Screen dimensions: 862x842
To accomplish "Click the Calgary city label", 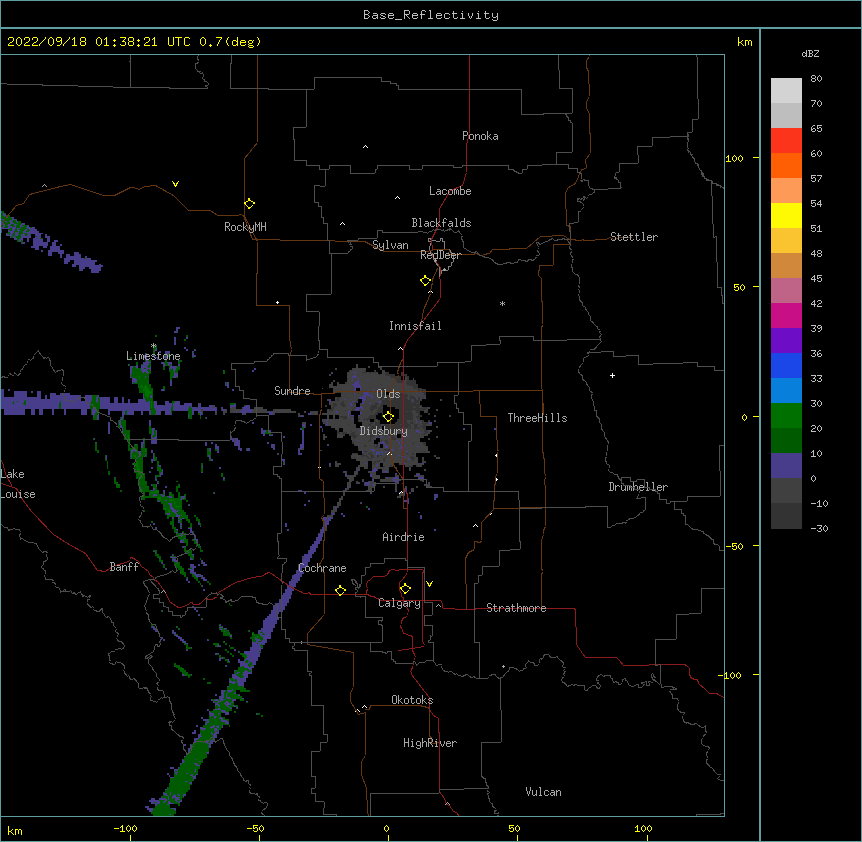I will pos(399,603).
